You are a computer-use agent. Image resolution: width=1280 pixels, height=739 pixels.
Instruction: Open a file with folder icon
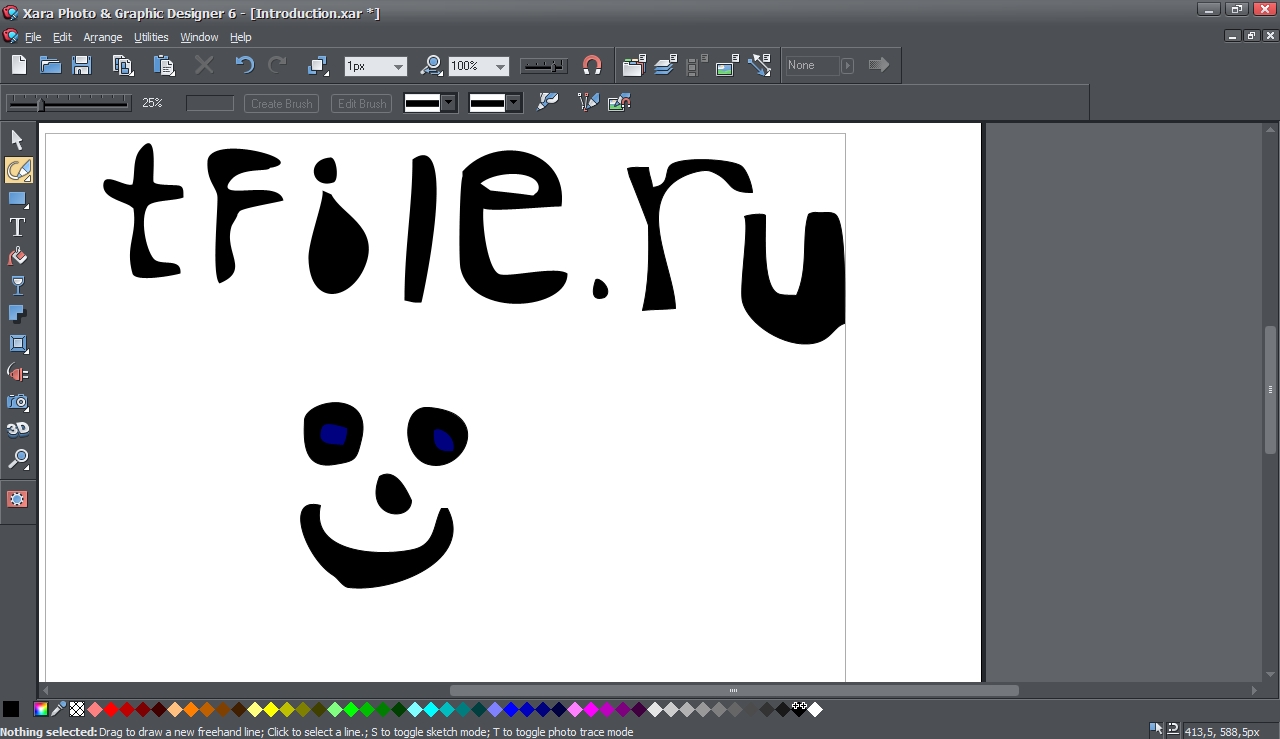pos(50,65)
